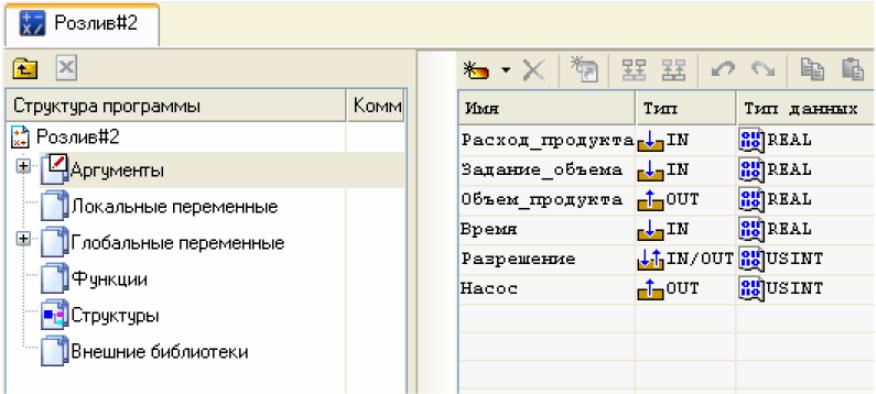Click the Структура программы column header
Image resolution: width=876 pixels, height=394 pixels.
175,106
